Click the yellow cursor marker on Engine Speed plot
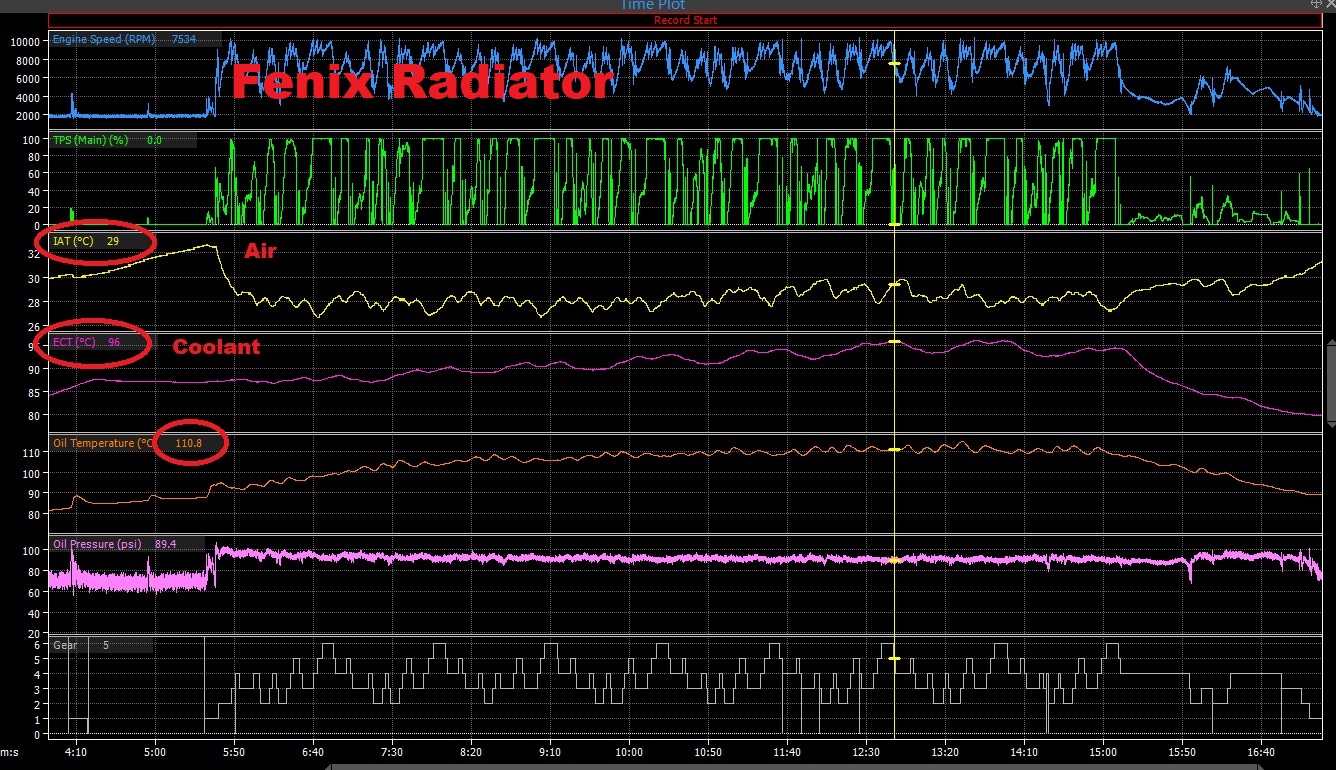Screen dimensions: 1336x770 894,64
